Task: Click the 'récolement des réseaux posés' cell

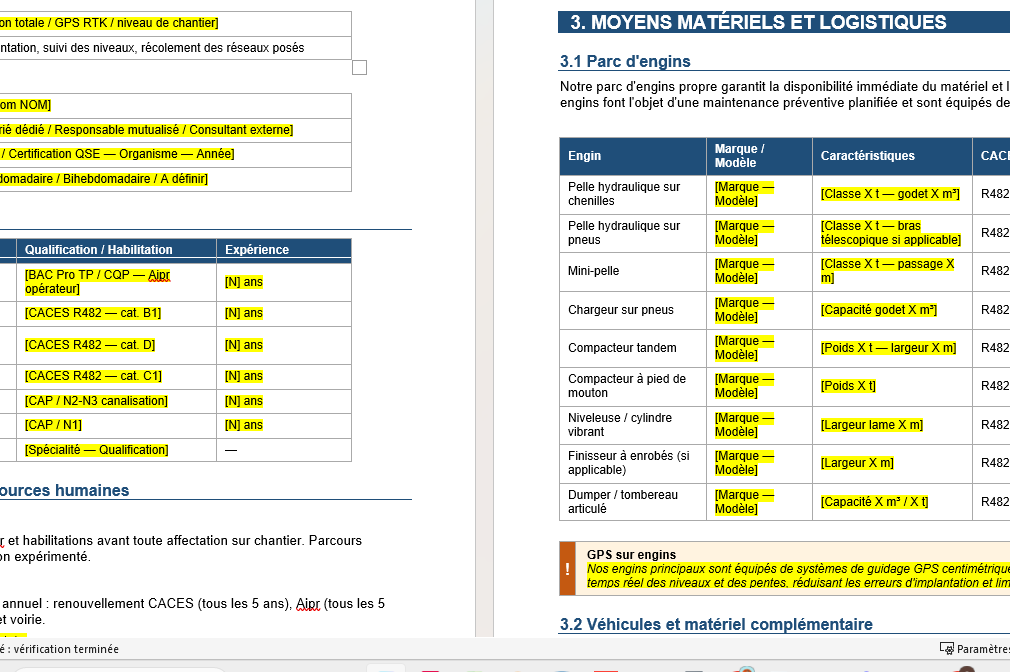Action: [x=175, y=48]
